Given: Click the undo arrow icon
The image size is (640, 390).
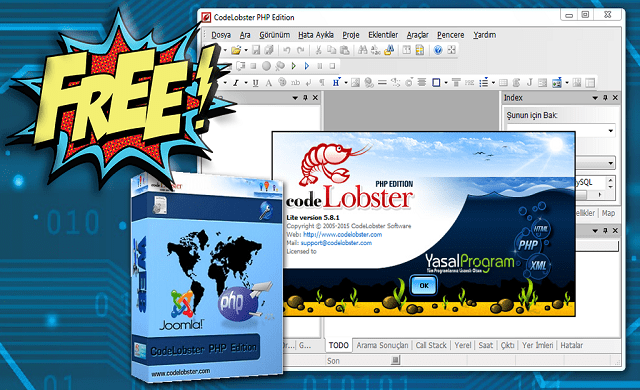Looking at the screenshot, I should point(287,50).
